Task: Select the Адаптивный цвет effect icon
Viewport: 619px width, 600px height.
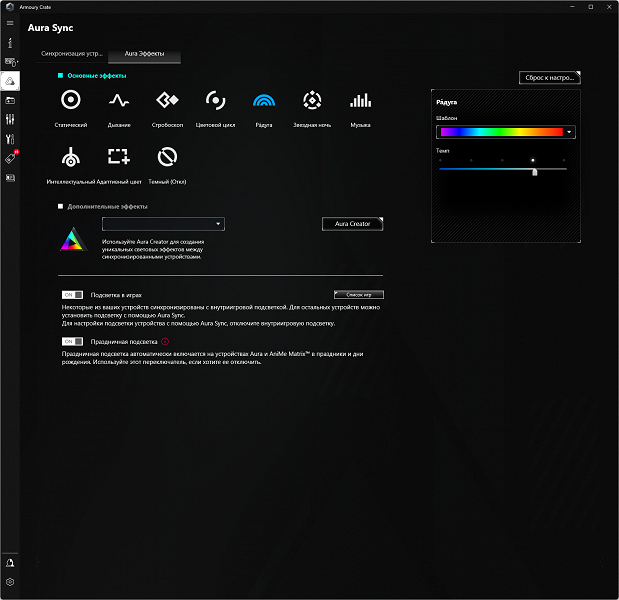Action: pos(119,156)
